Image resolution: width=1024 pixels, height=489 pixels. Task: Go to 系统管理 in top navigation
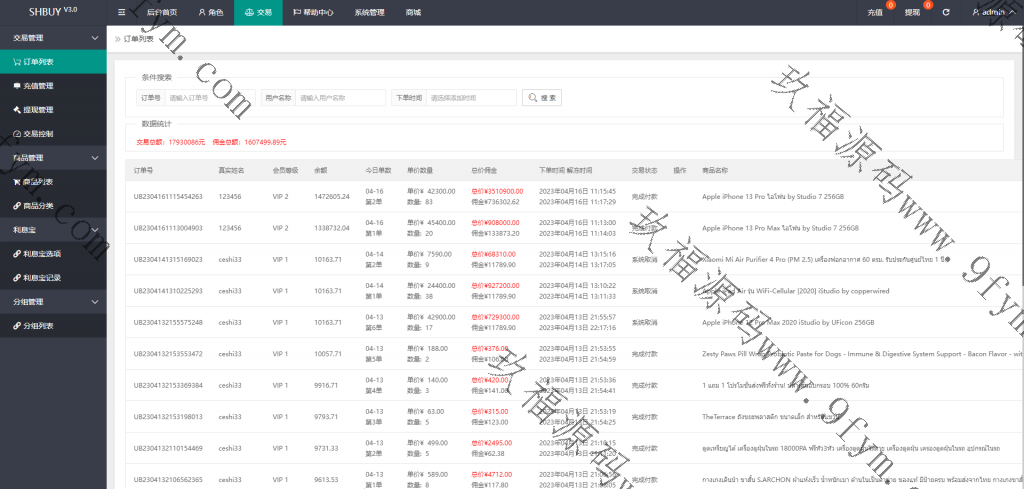[369, 13]
